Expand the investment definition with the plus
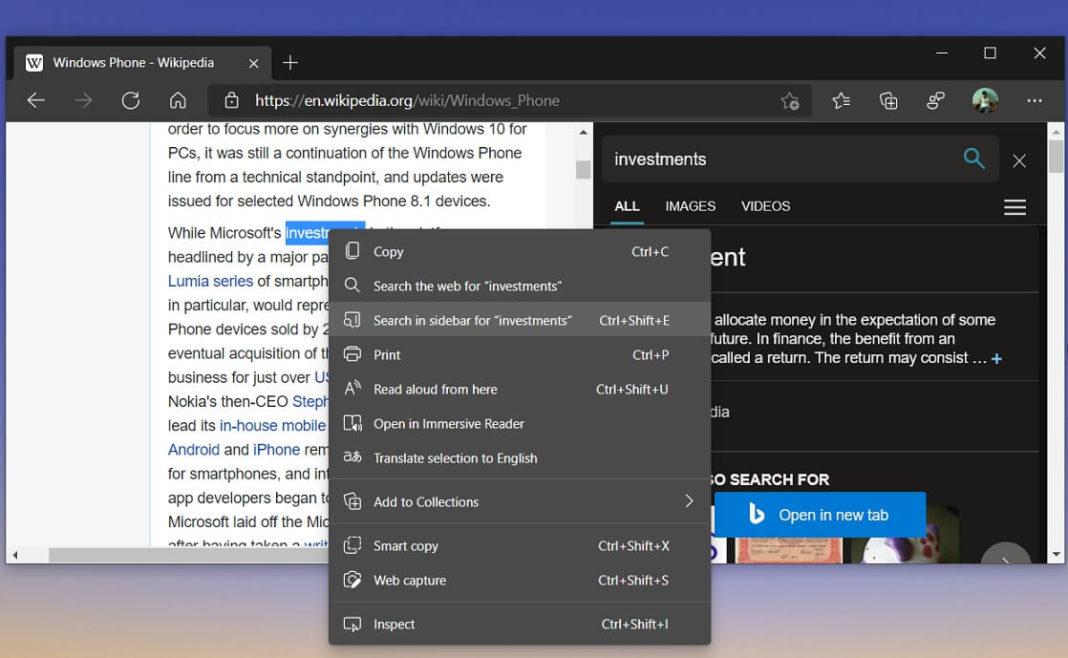The image size is (1068, 658). pos(996,358)
